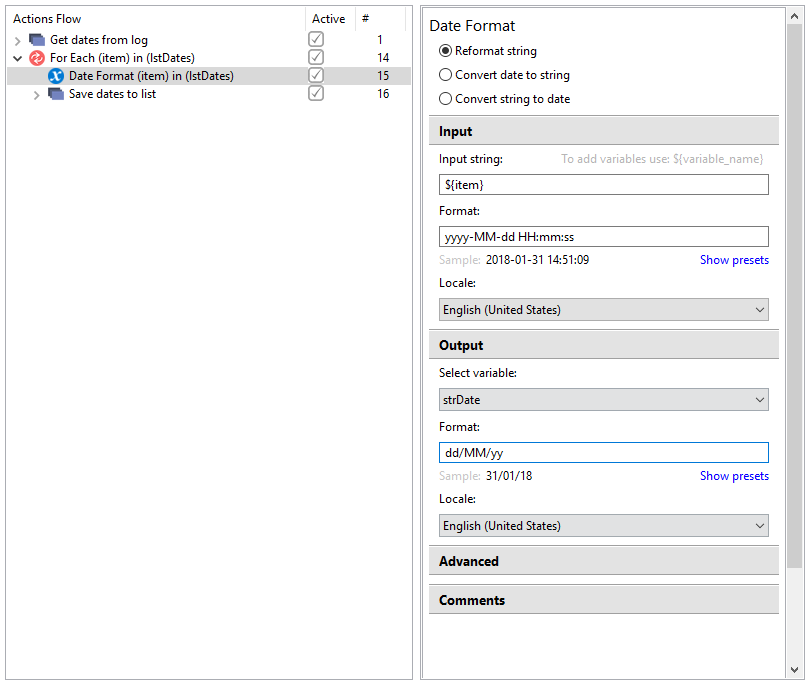Viewport: 810px width, 685px height.
Task: Toggle Active checkbox for 'Save dates to list'
Action: coord(316,94)
